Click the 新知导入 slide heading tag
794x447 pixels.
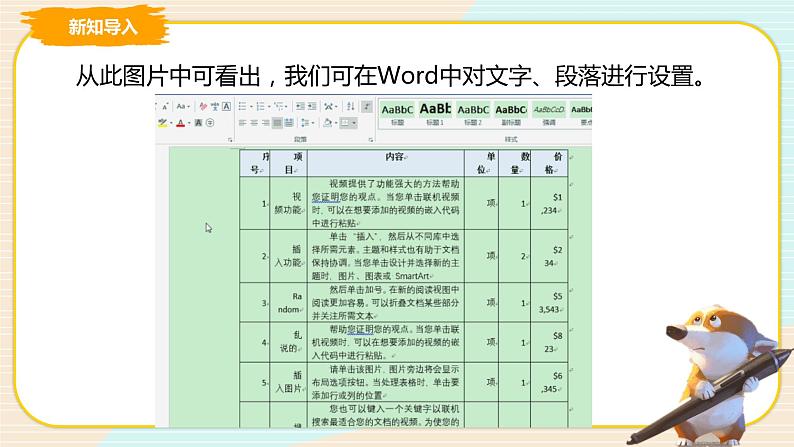103,26
